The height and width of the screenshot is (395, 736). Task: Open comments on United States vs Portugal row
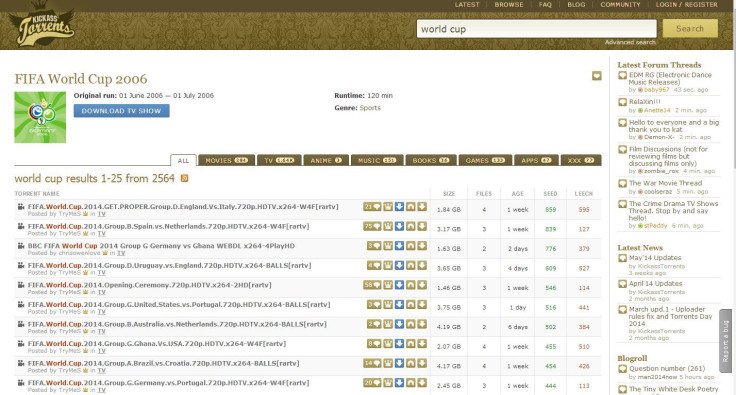coord(374,304)
